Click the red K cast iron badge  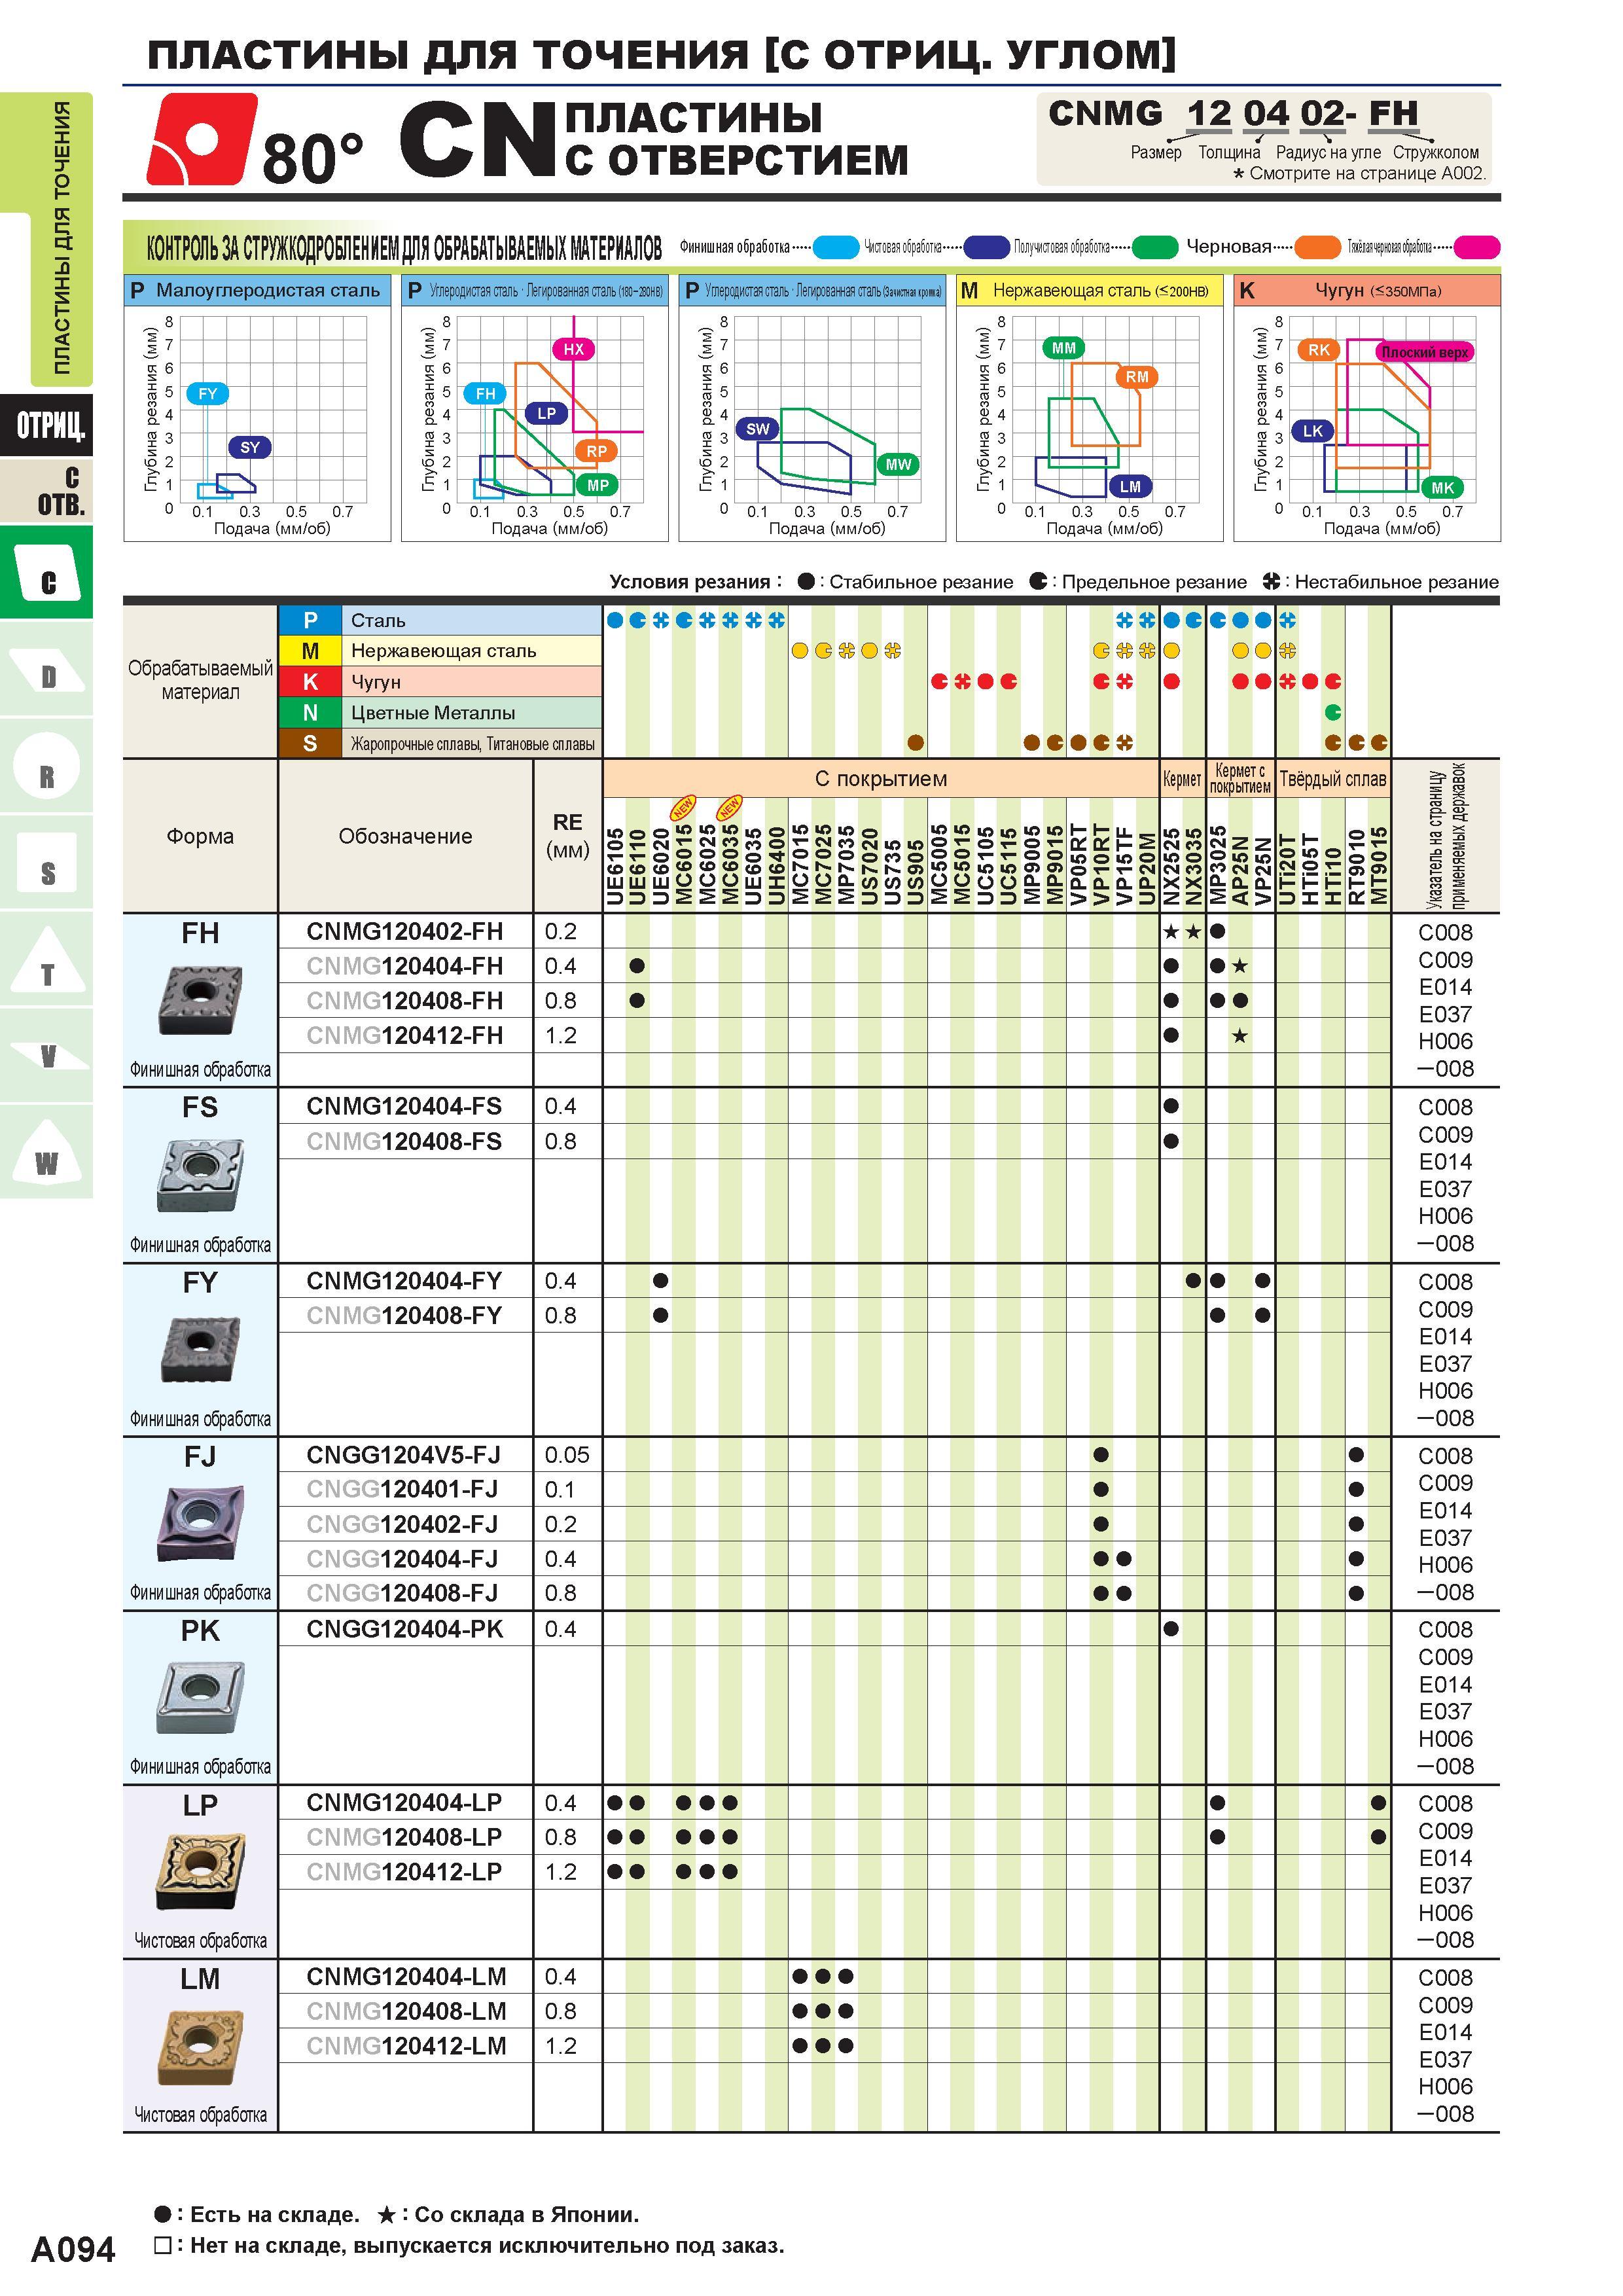tap(310, 682)
